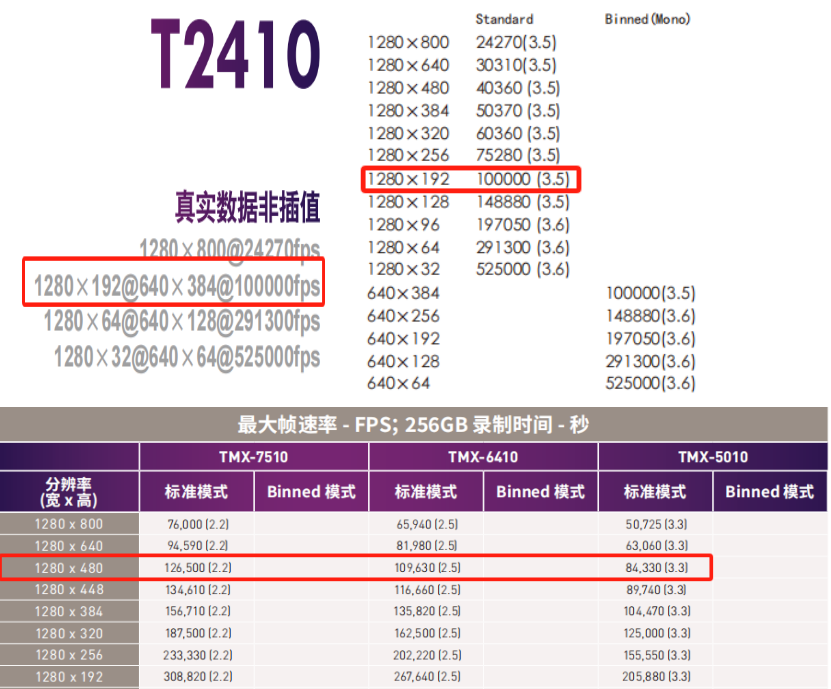
Task: Click the 真实数据非插值 heading
Action: (247, 207)
